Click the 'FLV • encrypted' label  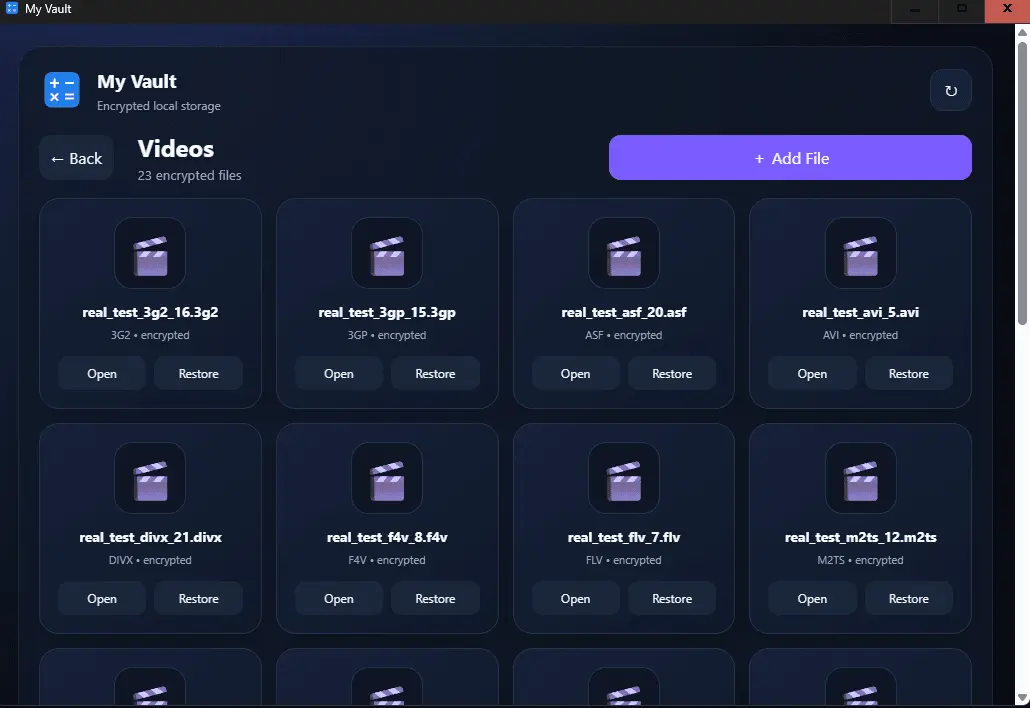click(623, 560)
